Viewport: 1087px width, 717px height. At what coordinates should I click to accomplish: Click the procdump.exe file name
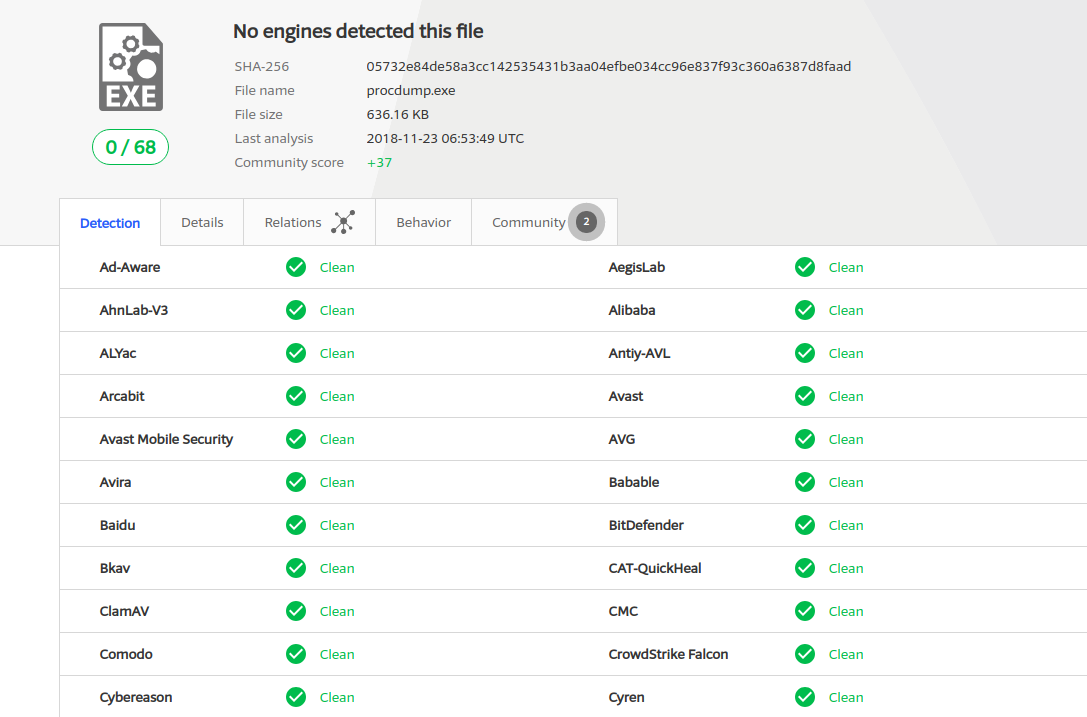[x=411, y=91]
